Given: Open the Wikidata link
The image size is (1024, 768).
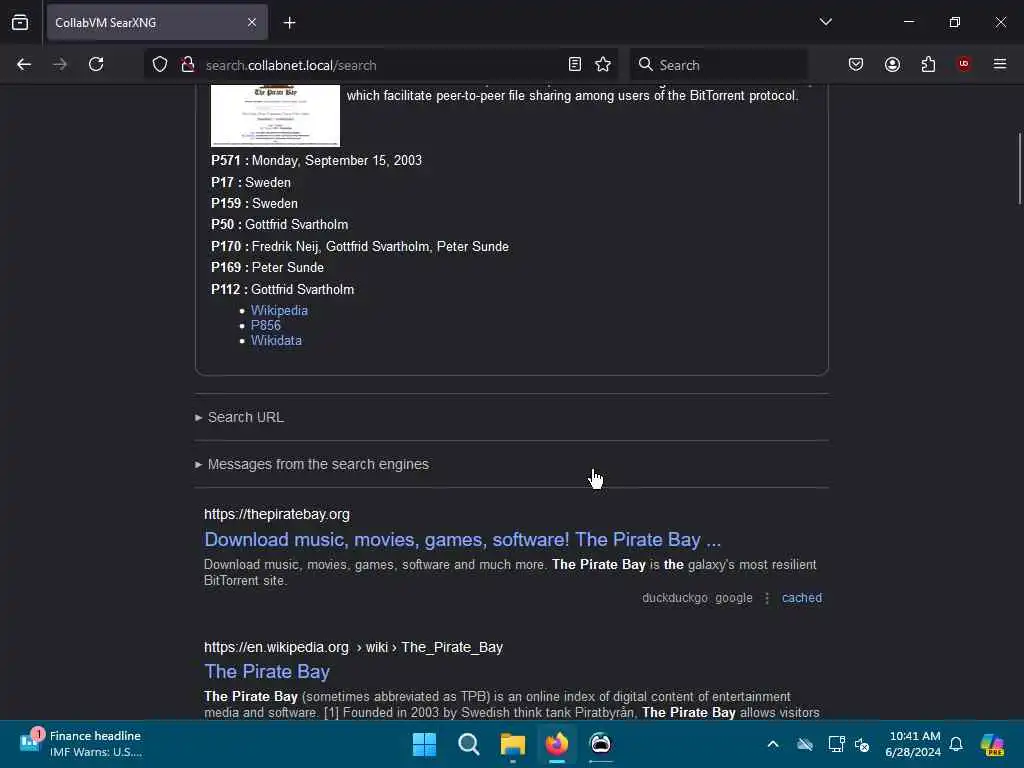Looking at the screenshot, I should click(276, 340).
